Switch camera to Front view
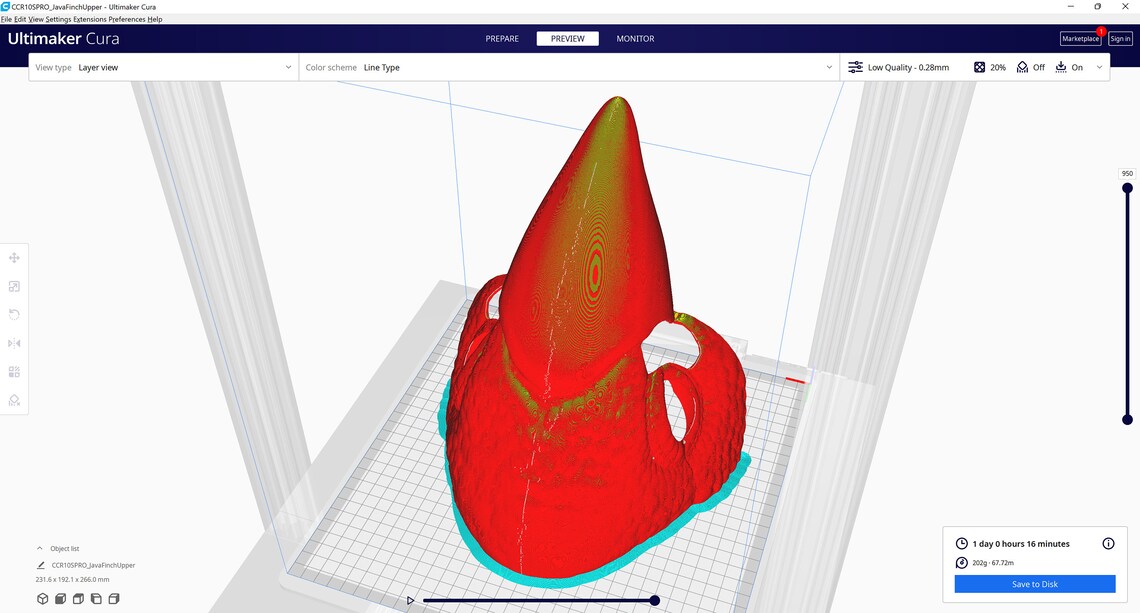 (60, 598)
